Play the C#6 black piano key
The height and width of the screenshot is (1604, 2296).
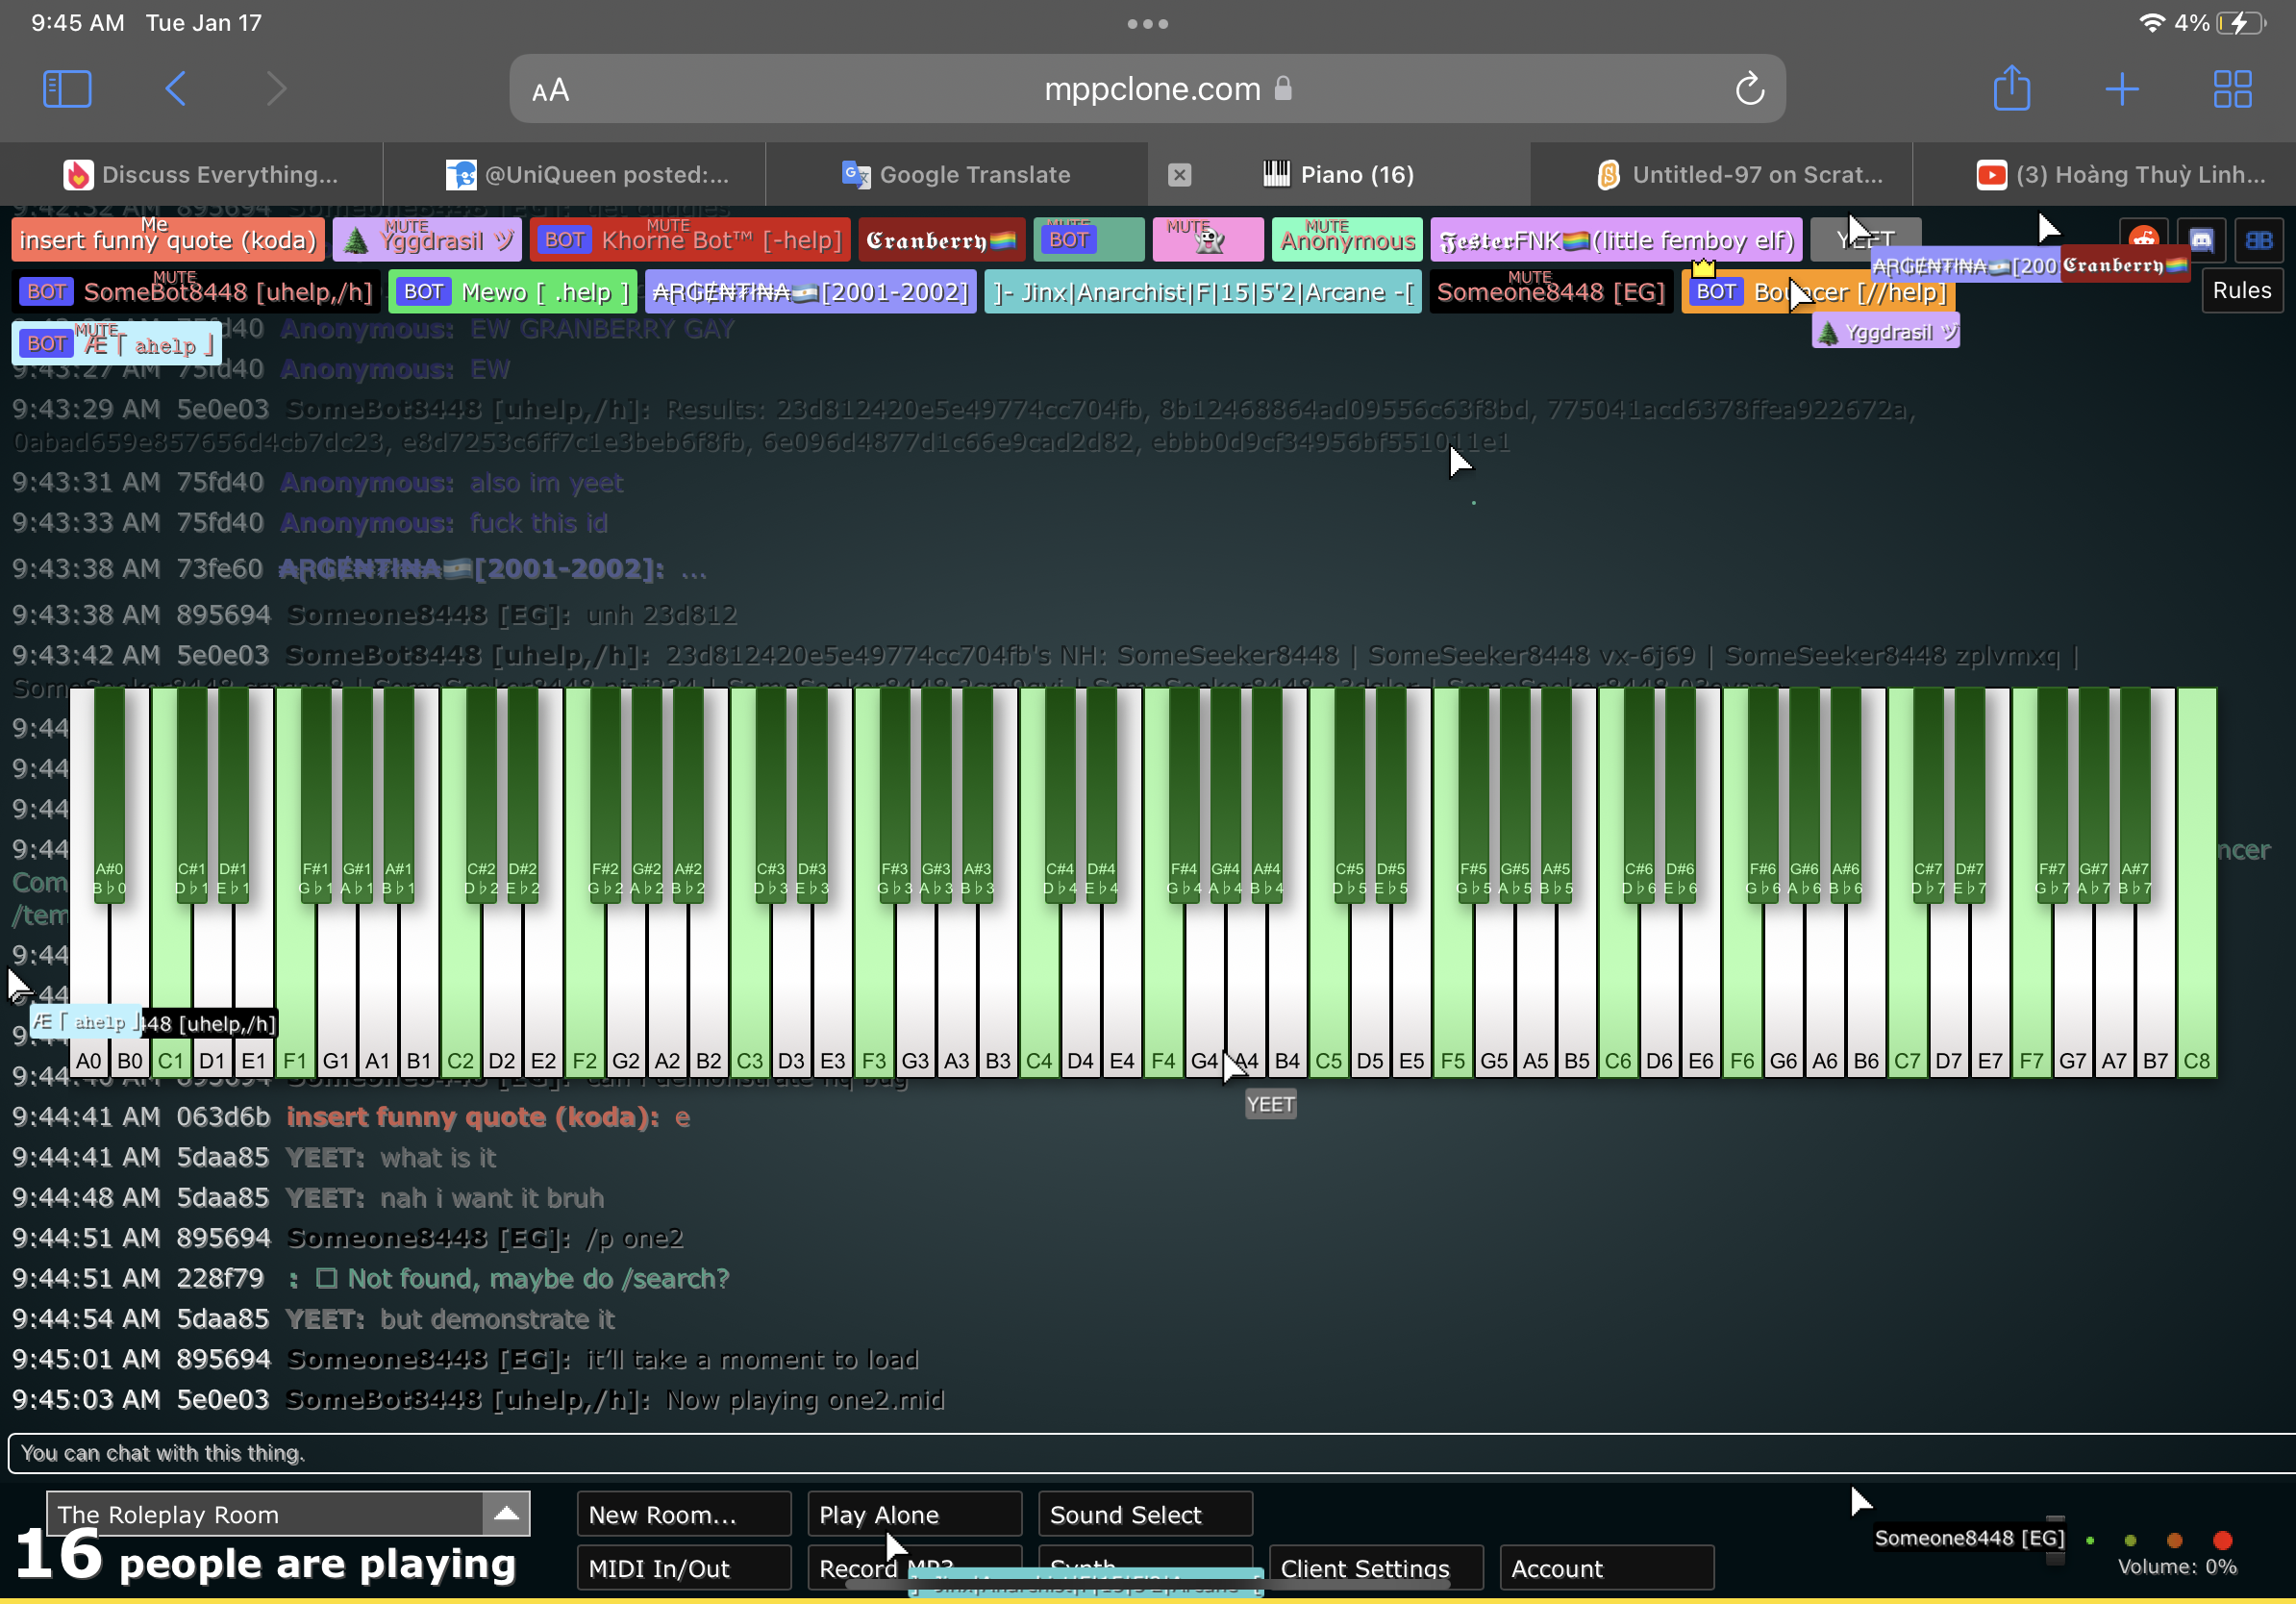pos(1638,795)
